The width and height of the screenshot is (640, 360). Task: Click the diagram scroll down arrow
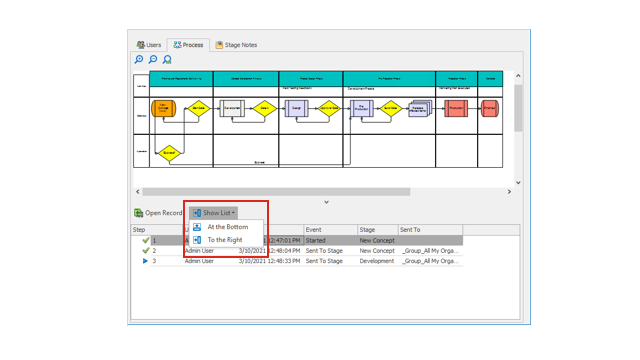tap(518, 183)
